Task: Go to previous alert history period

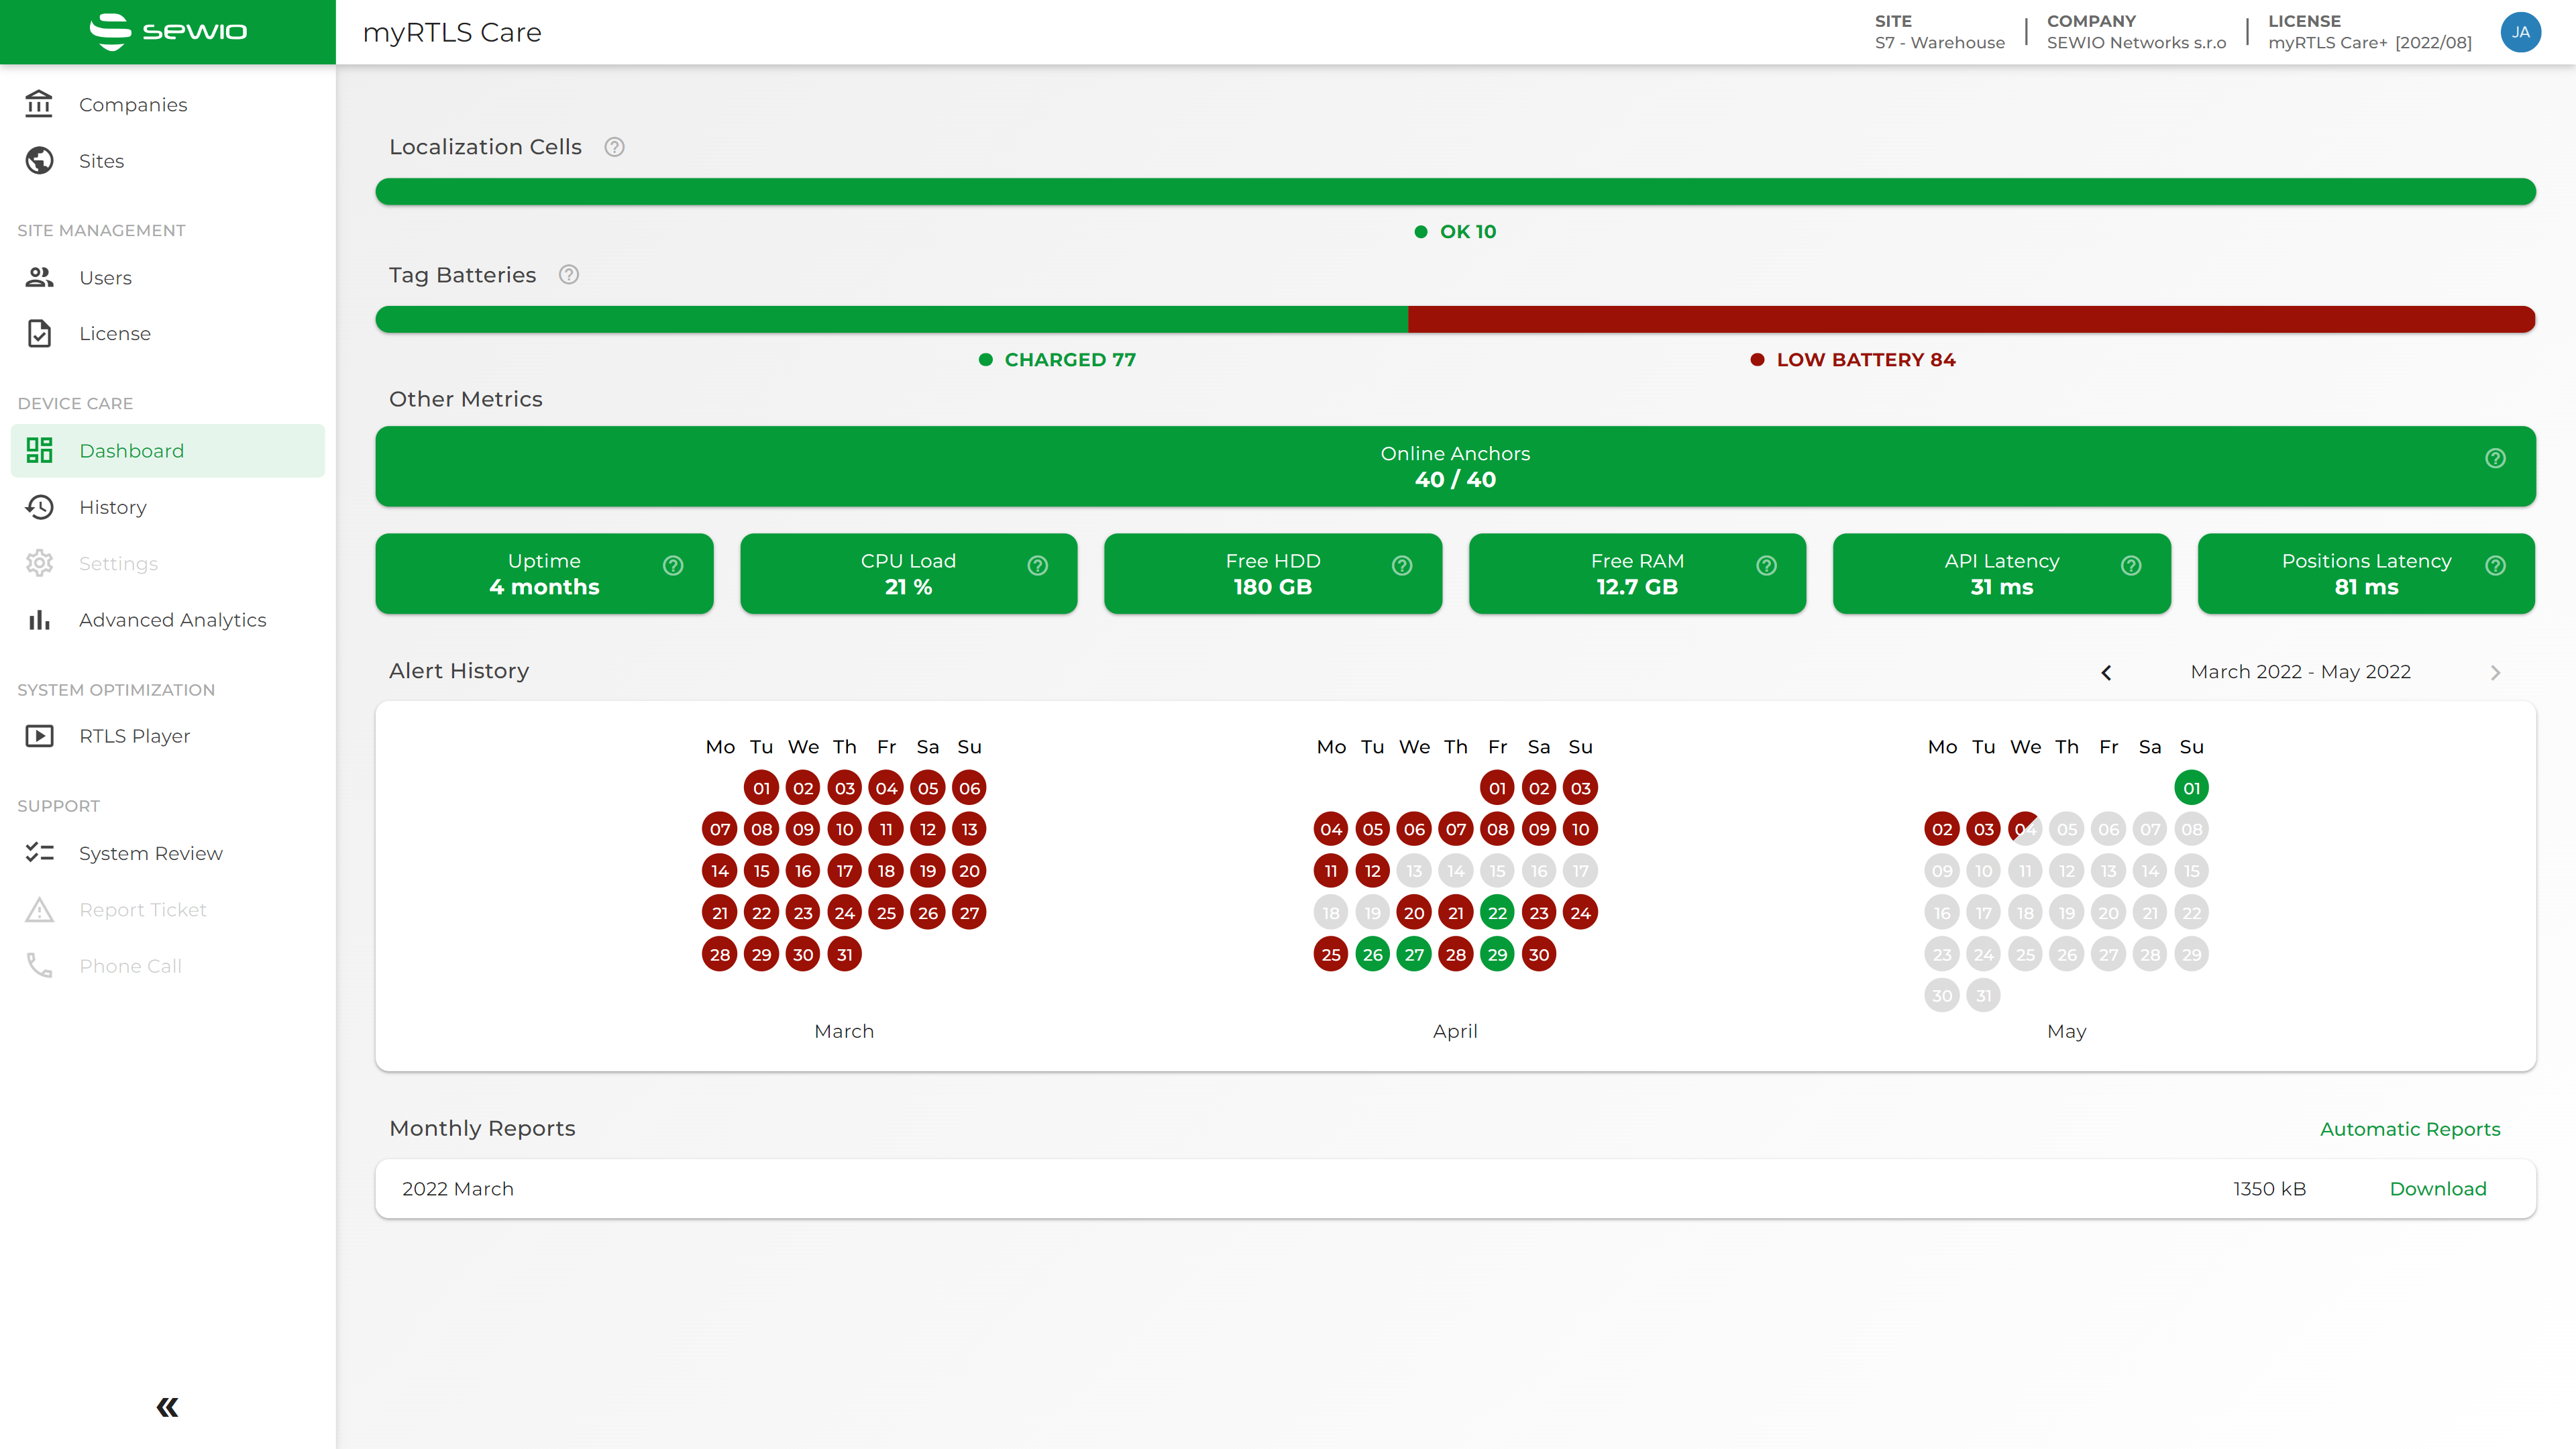Action: 2106,672
